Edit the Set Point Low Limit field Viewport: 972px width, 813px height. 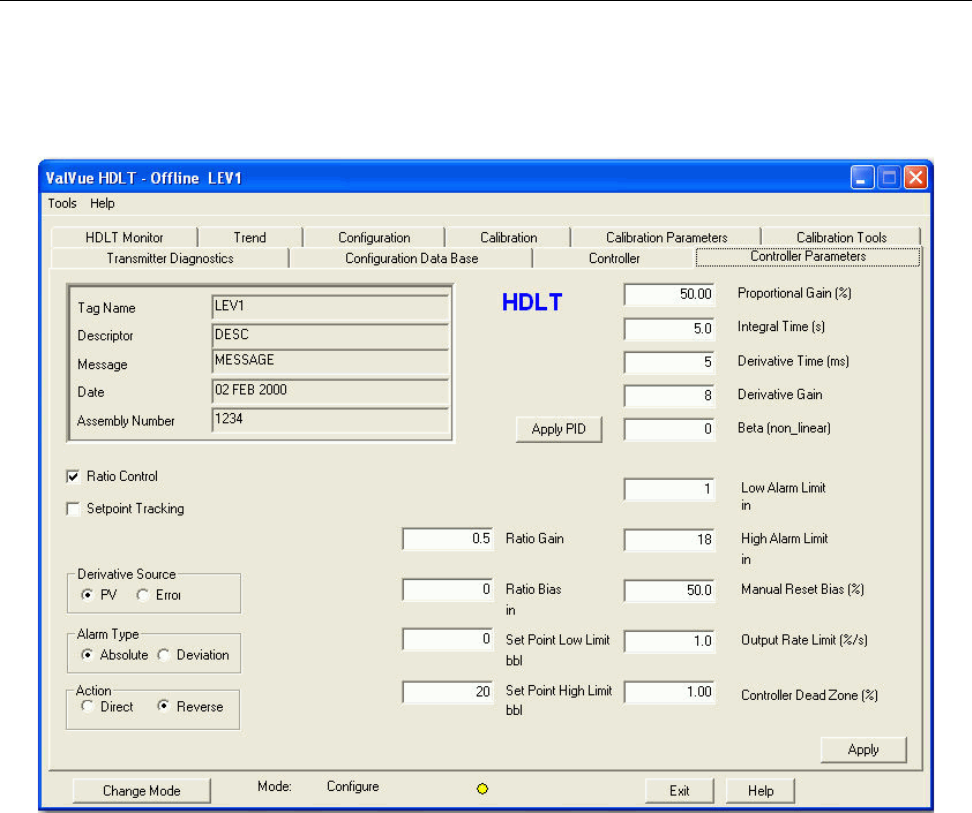448,639
